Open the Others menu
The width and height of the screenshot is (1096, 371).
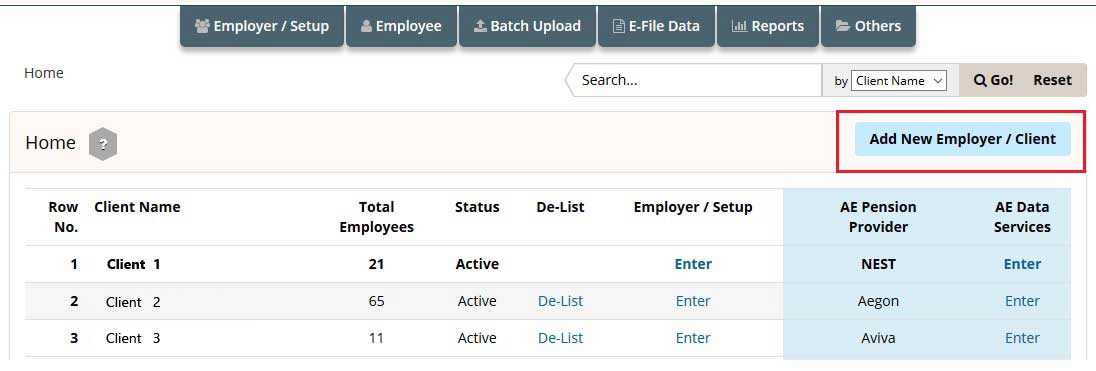pos(868,27)
